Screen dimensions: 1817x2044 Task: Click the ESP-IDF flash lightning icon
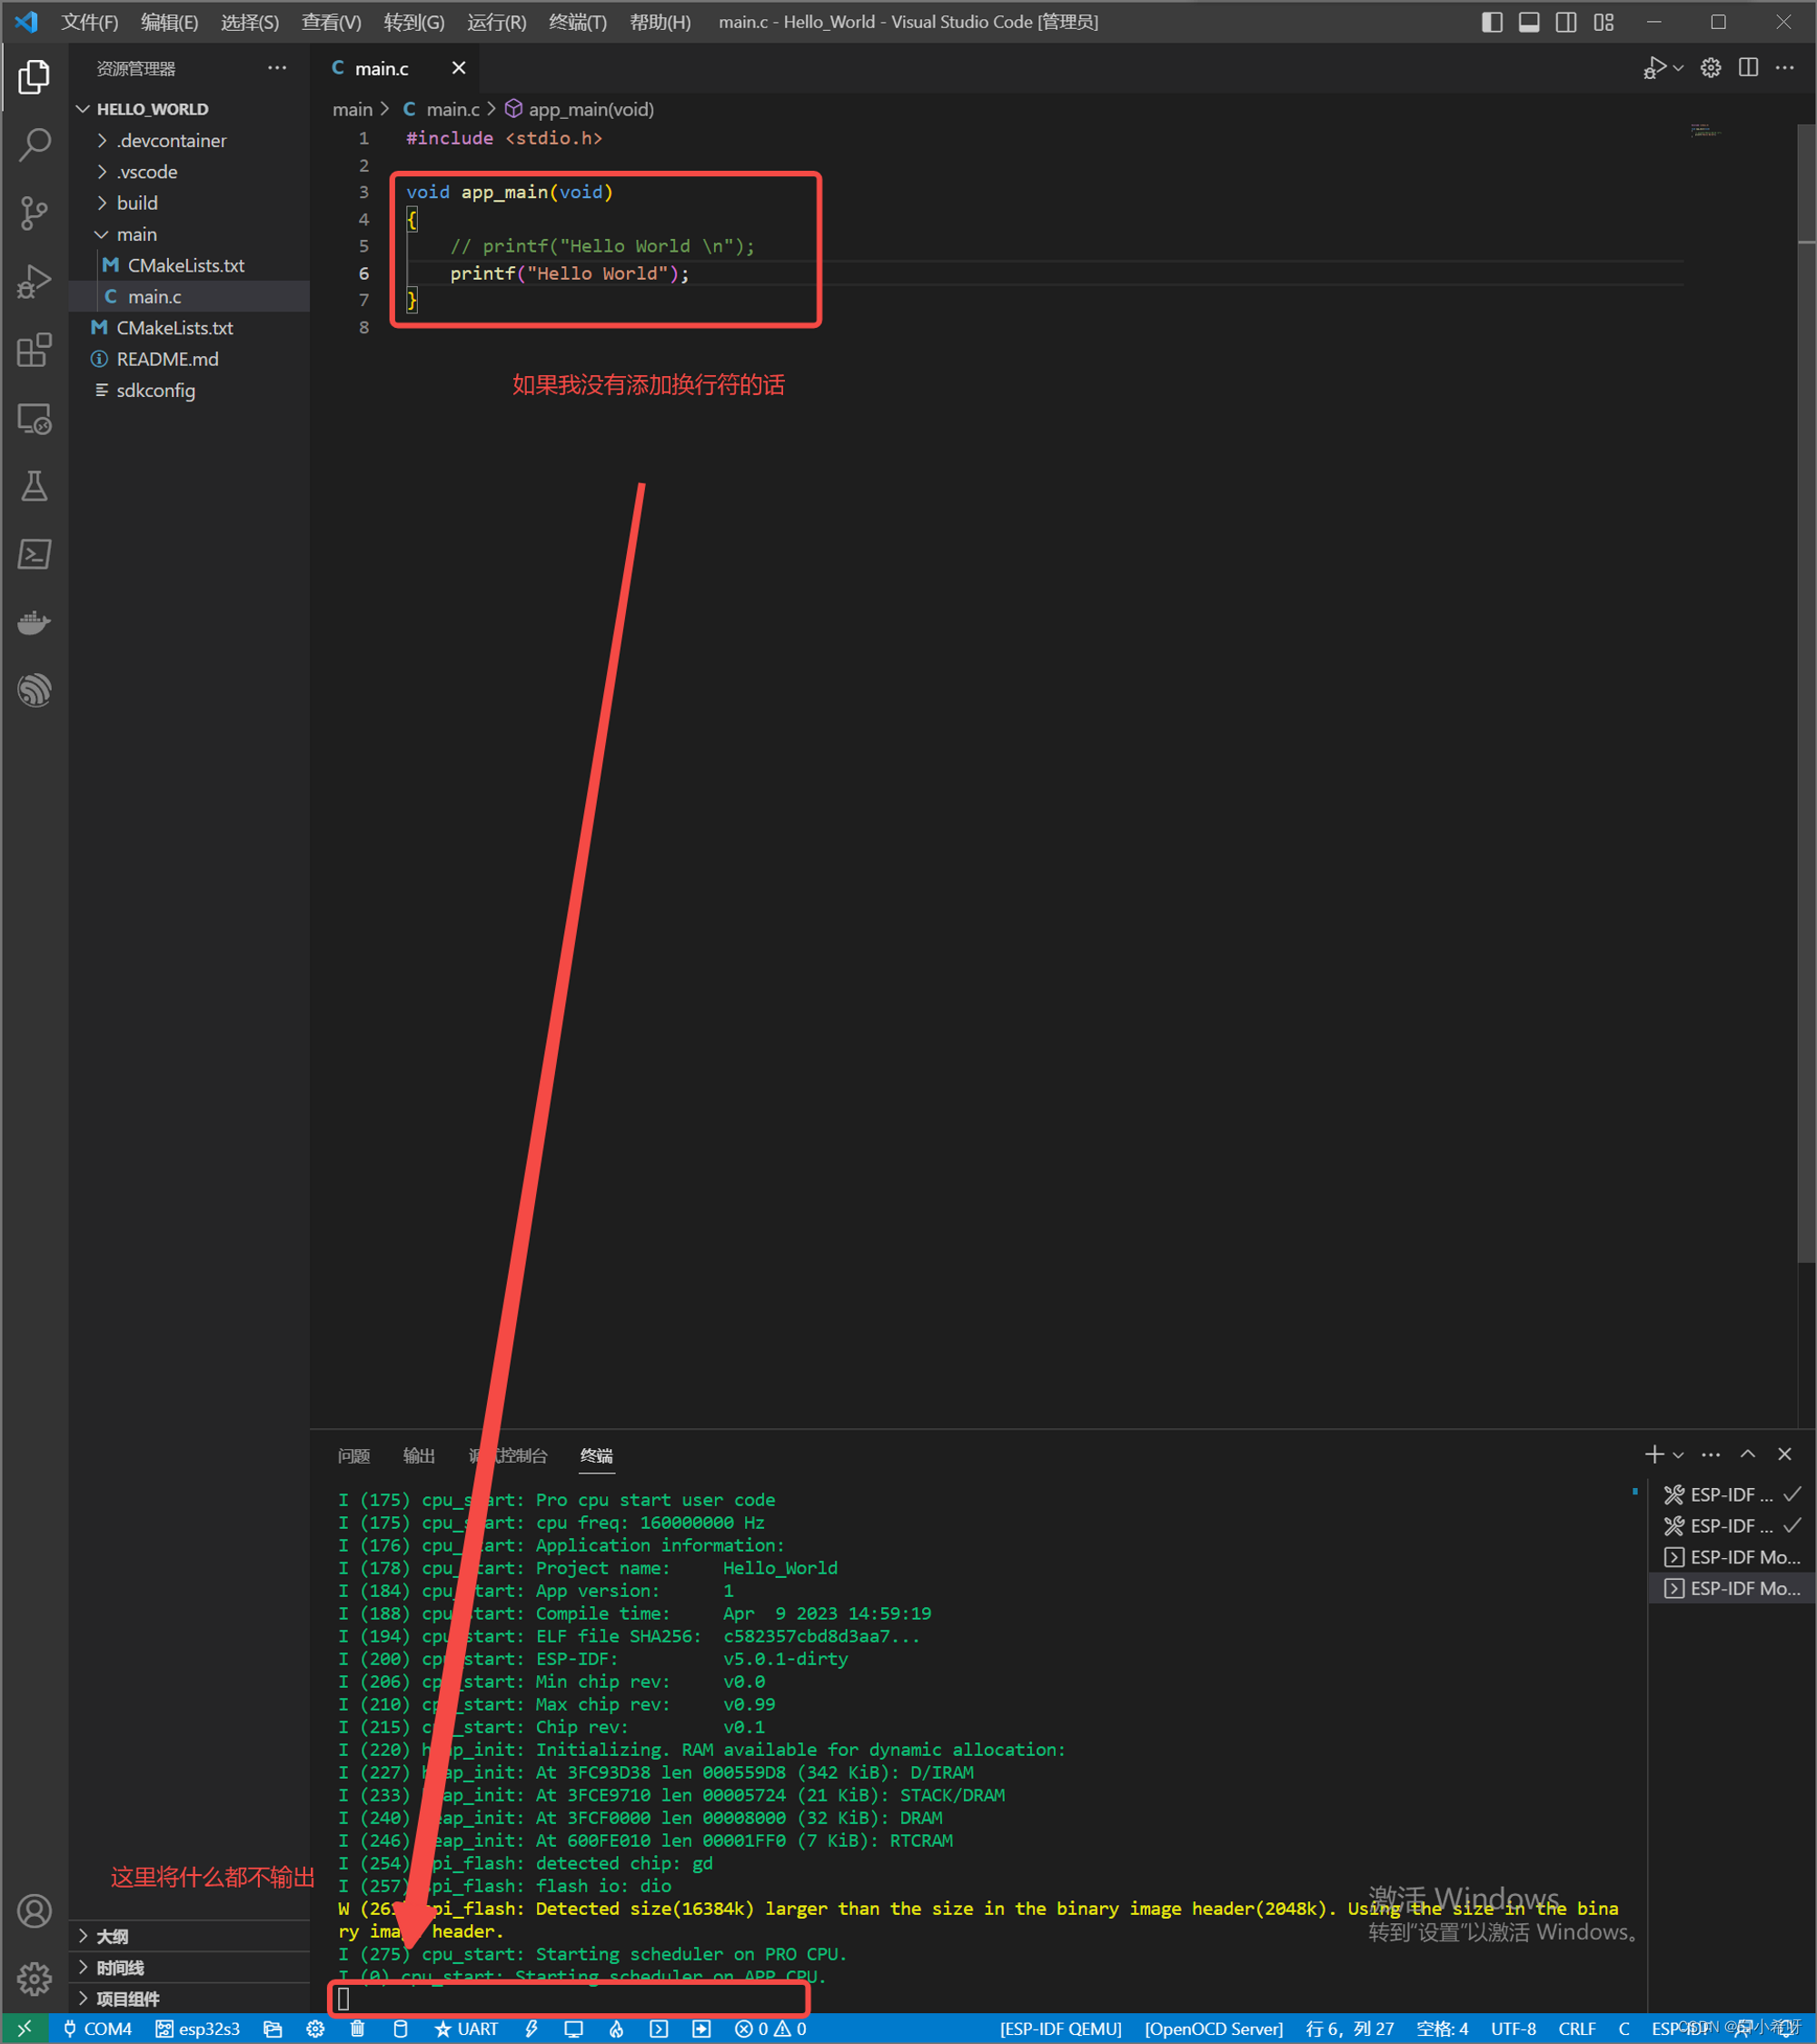[531, 2028]
